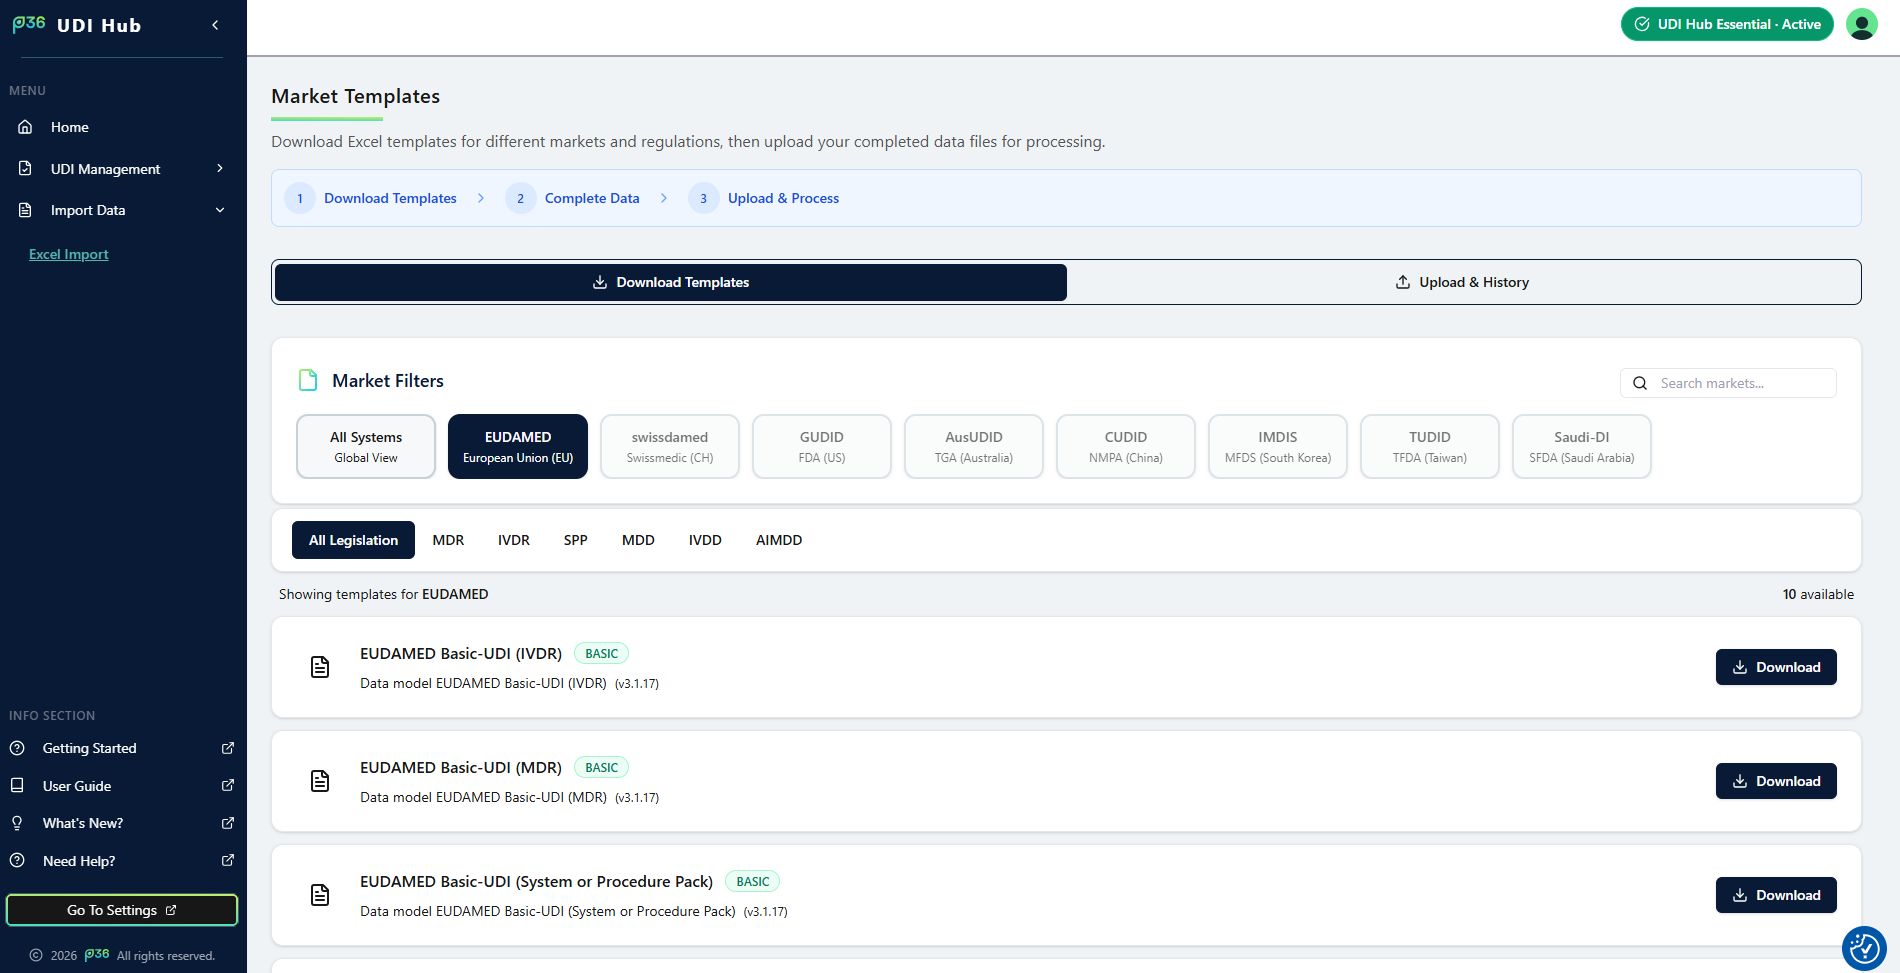1900x973 pixels.
Task: Click BASIC badge on System or Procedure Pack
Action: point(752,882)
